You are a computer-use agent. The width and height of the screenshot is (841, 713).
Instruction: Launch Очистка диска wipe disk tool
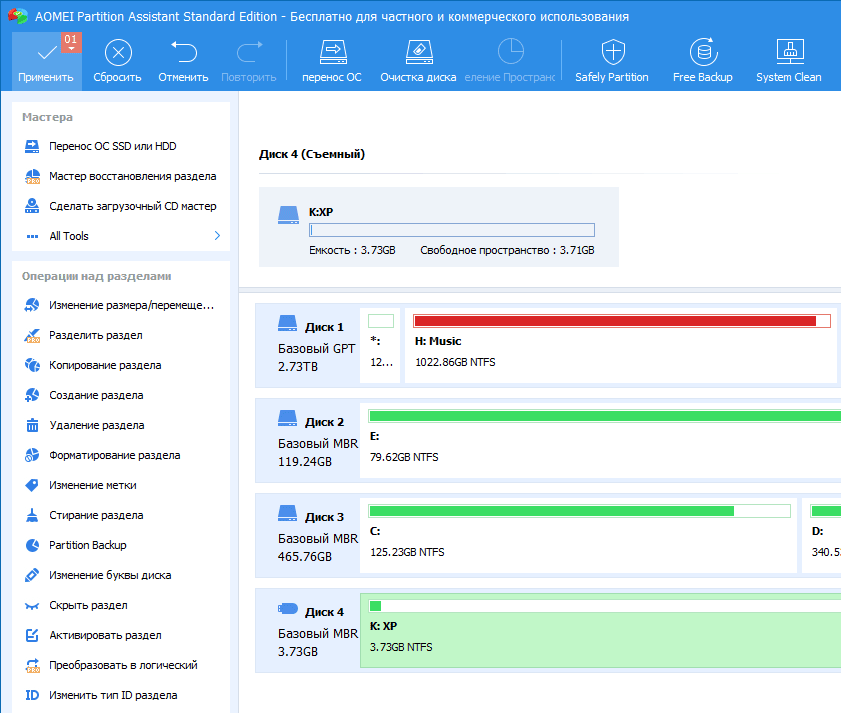click(418, 61)
